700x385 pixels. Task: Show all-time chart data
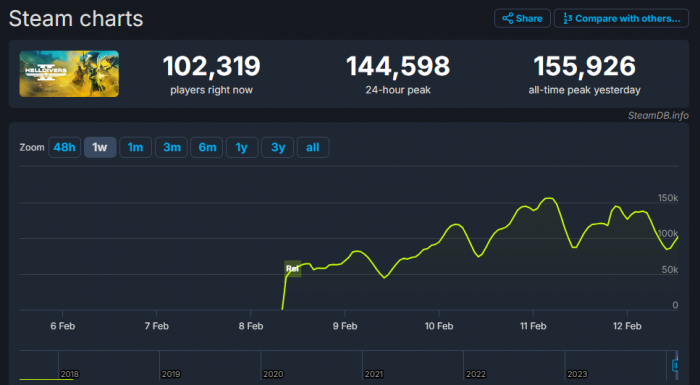313,147
